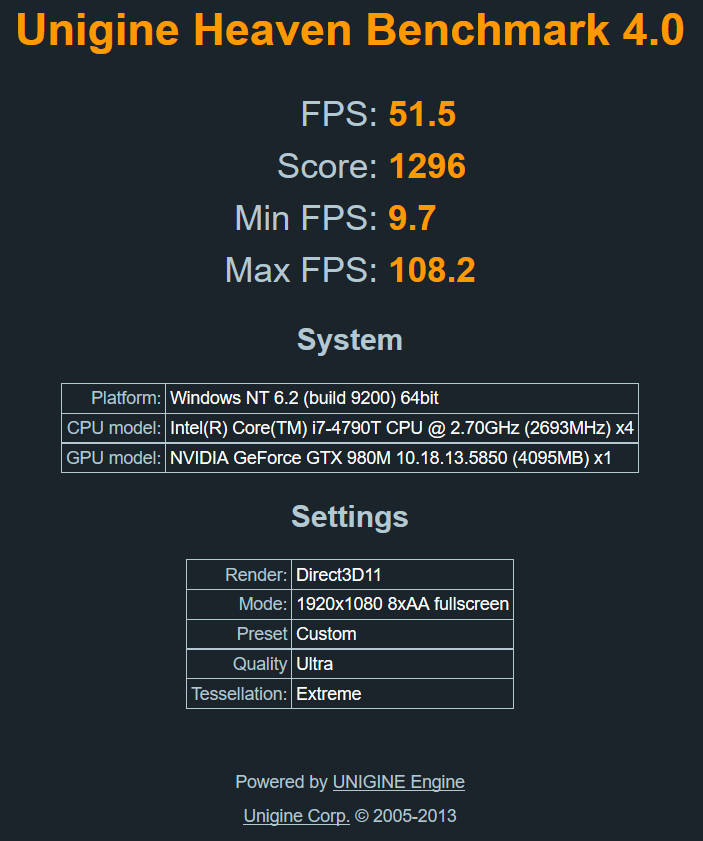
Task: Click the Platform row label
Action: click(125, 398)
